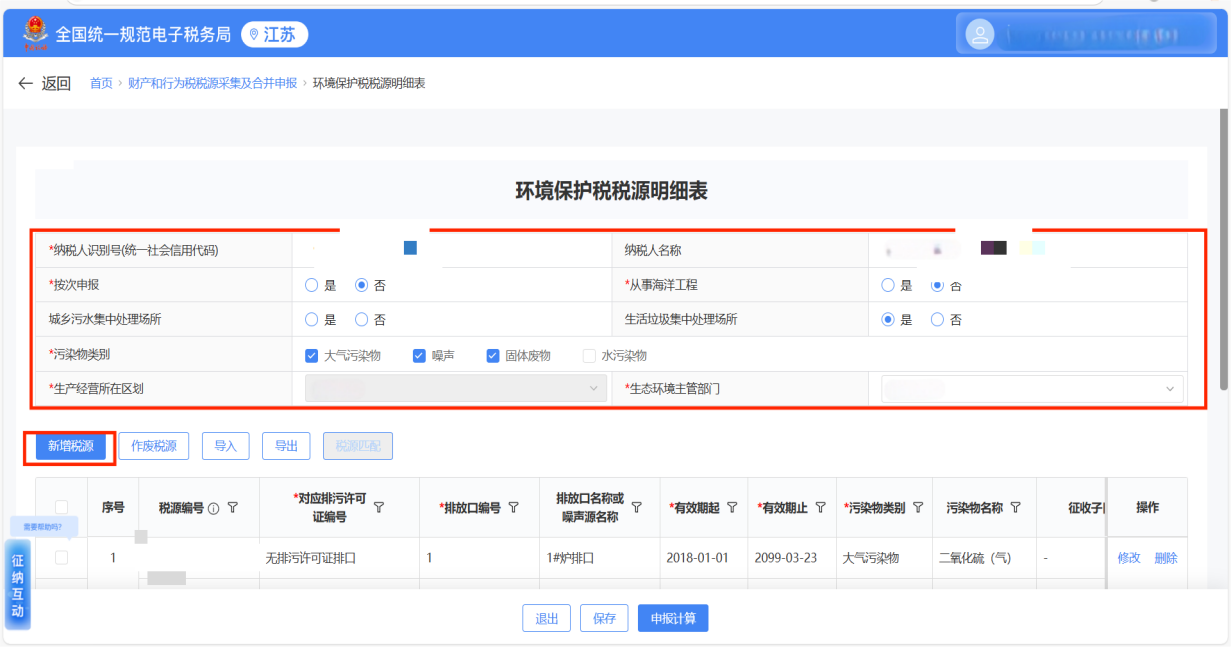Open 财产和行为税税源采集及合并申报 breadcrumb

pyautogui.click(x=212, y=83)
